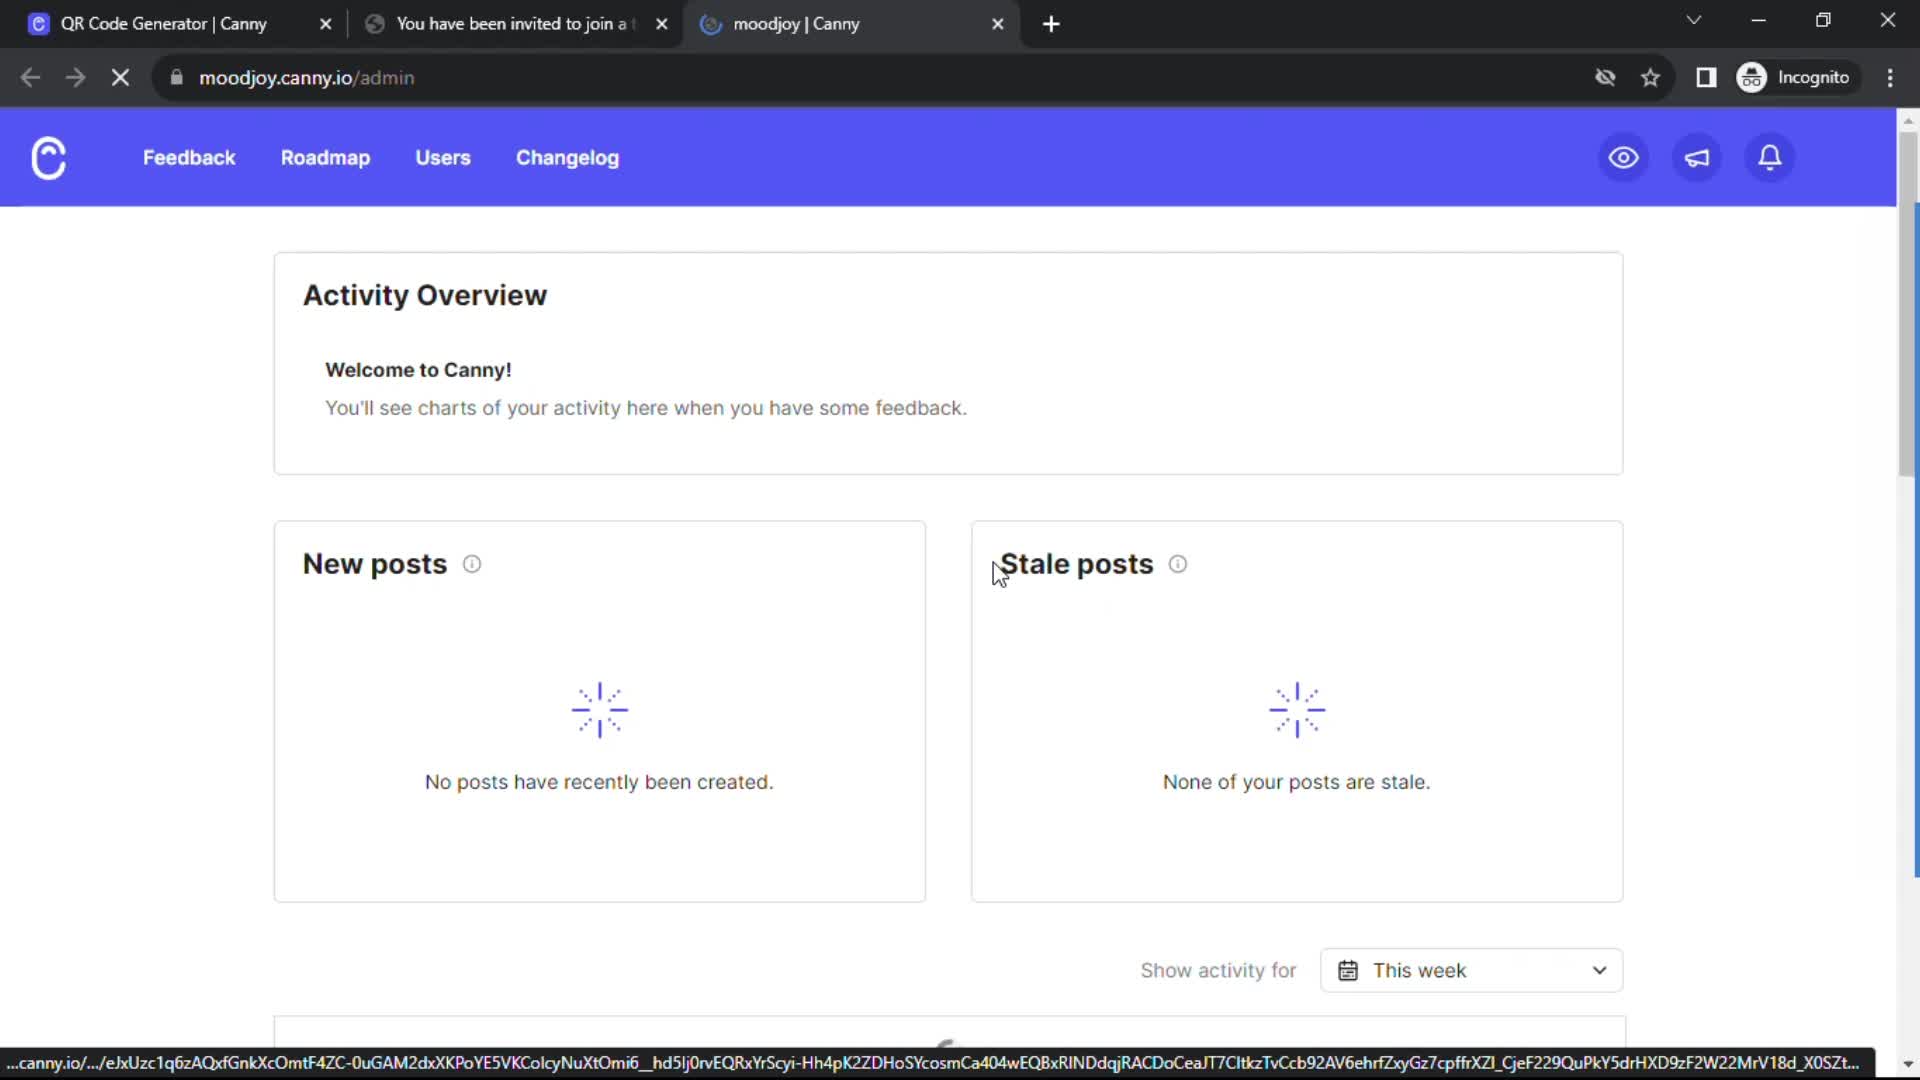Click the megaphone announcements icon
Screen dimensions: 1920x1080
coord(1696,157)
